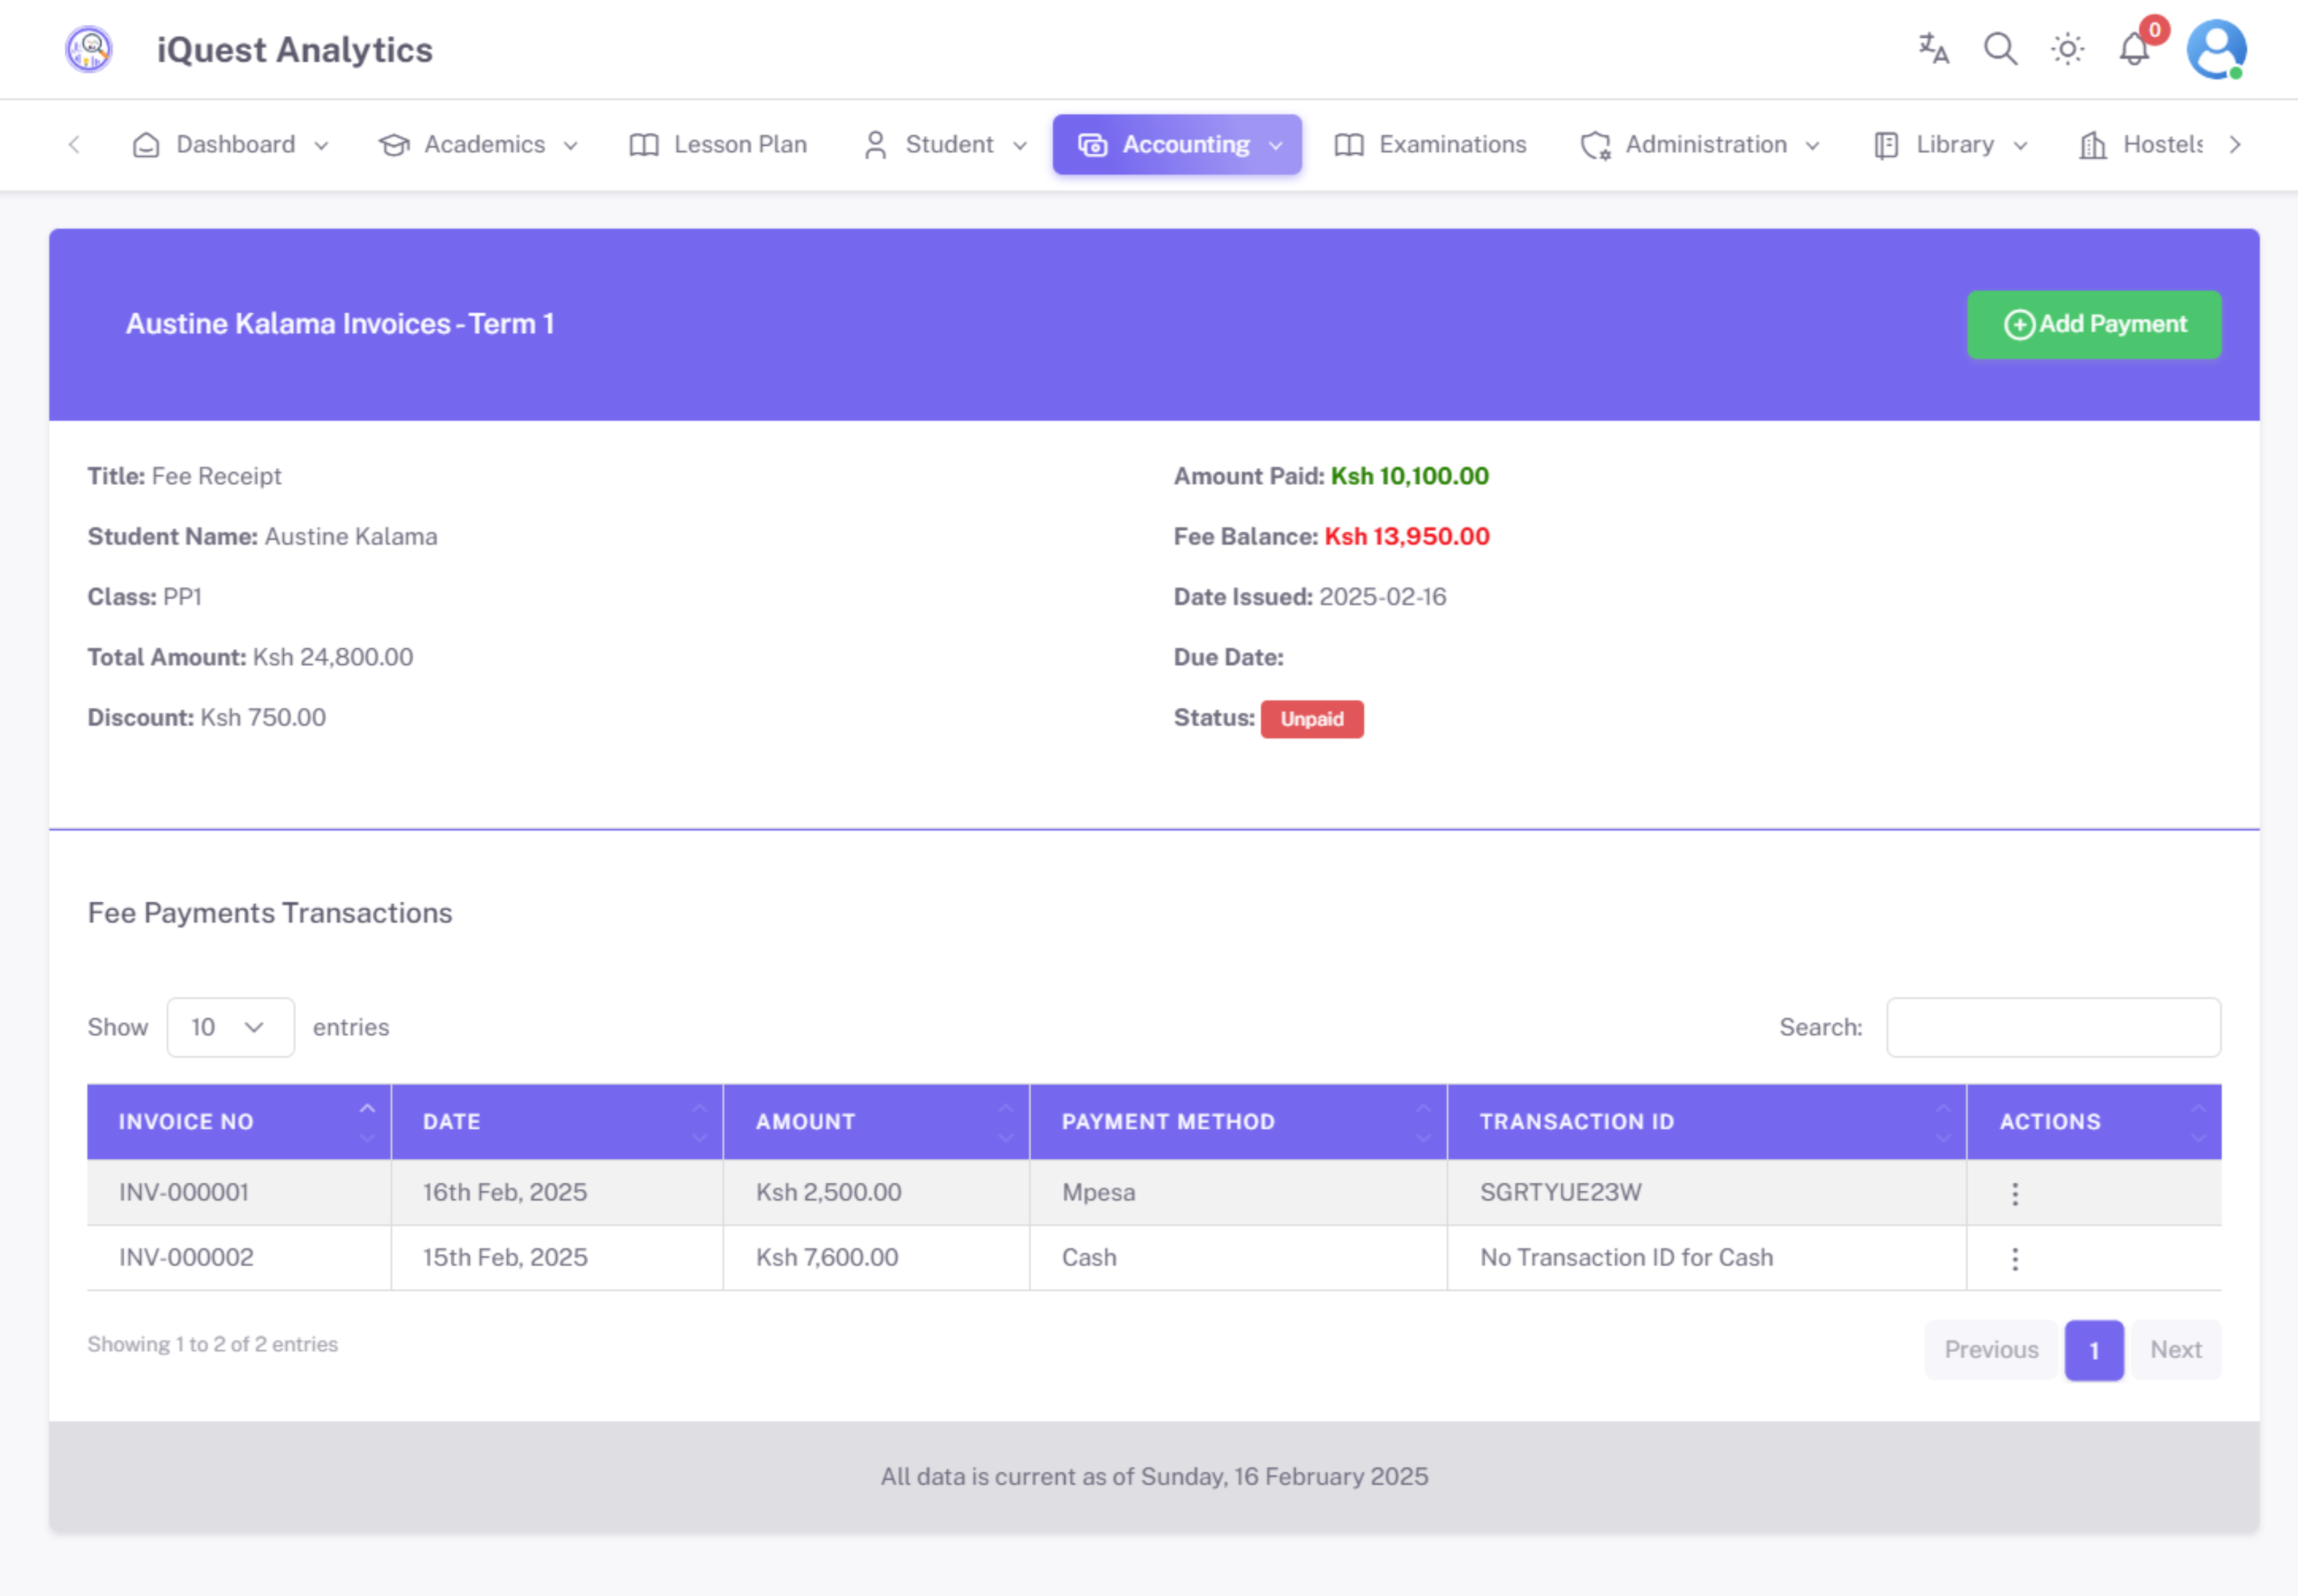Open actions menu for INV-000001

click(2015, 1193)
